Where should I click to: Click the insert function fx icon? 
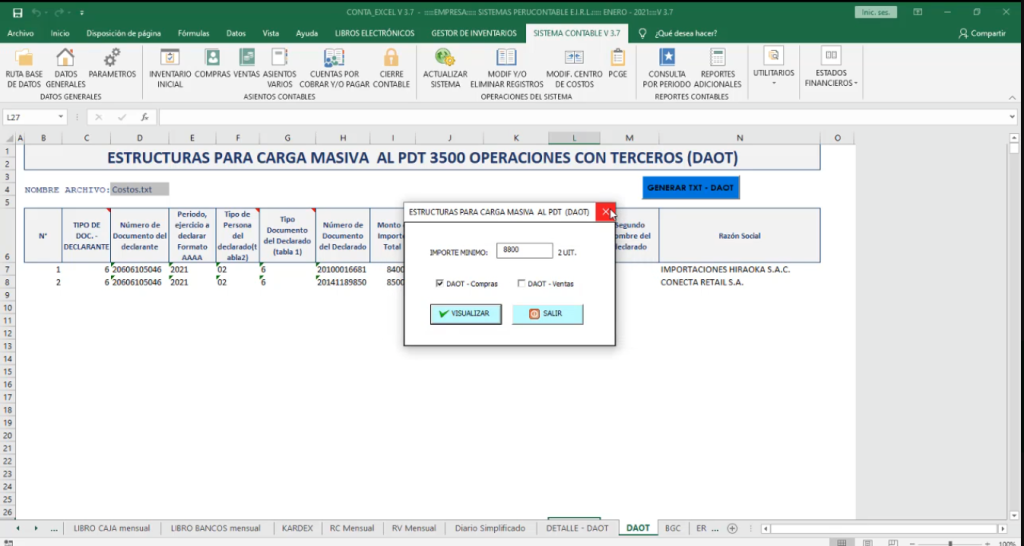pos(144,118)
